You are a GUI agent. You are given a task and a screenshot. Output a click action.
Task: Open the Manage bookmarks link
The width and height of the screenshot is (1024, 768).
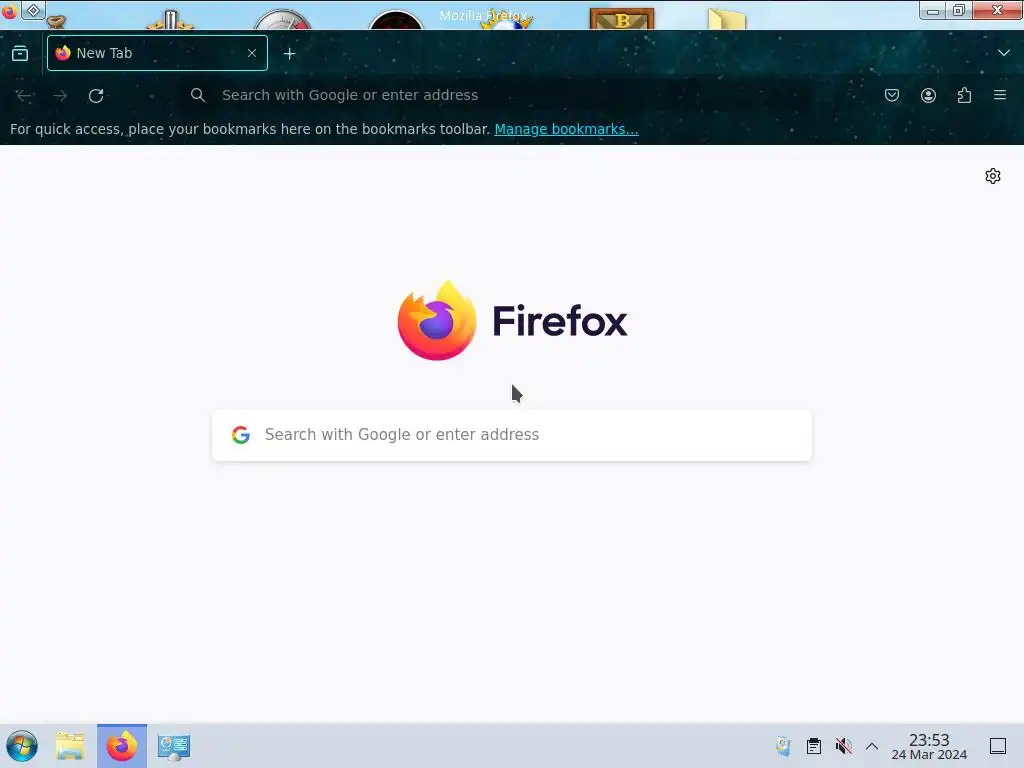click(566, 129)
